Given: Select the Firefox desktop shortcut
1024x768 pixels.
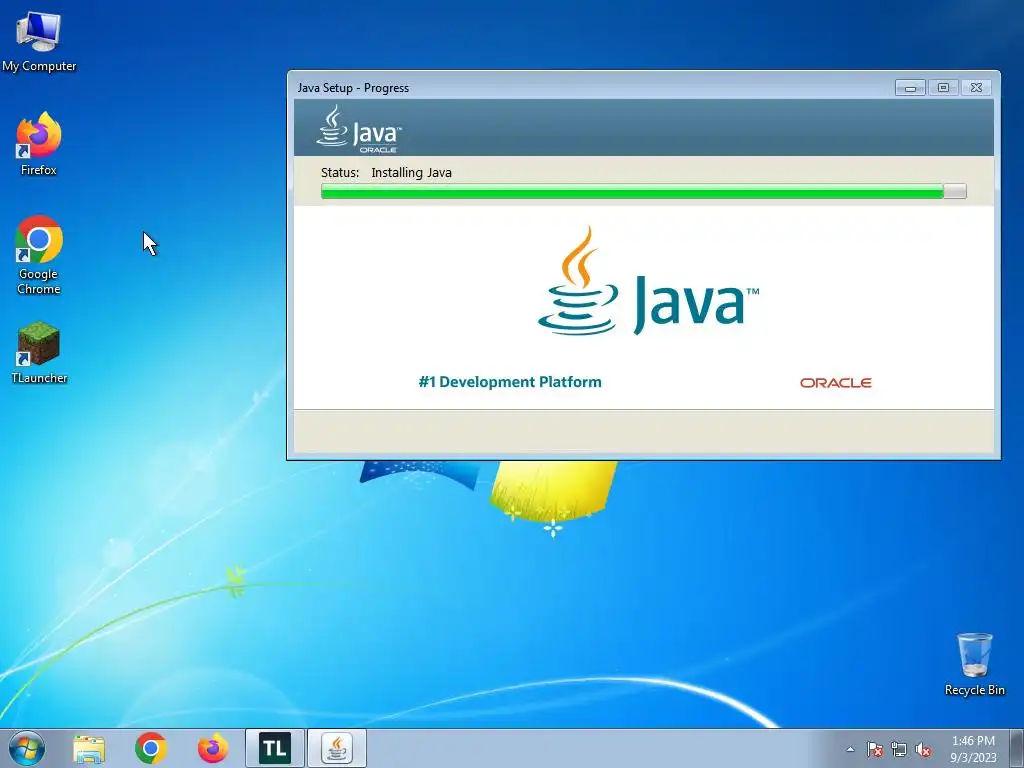Looking at the screenshot, I should (39, 143).
